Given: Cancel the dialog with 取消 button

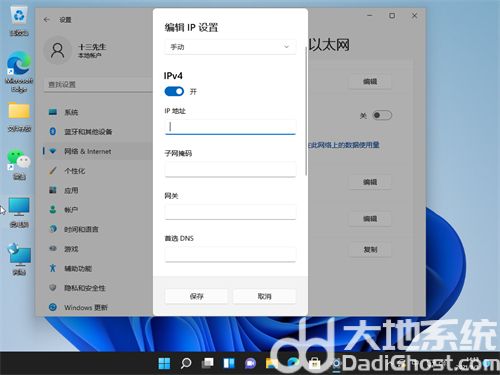Looking at the screenshot, I should [x=264, y=296].
